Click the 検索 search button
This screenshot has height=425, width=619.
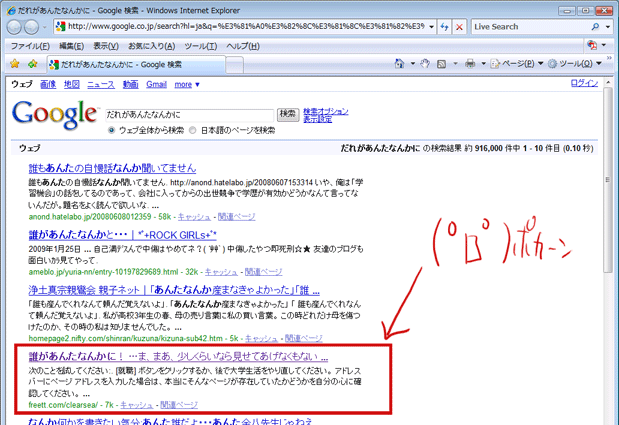click(x=288, y=114)
